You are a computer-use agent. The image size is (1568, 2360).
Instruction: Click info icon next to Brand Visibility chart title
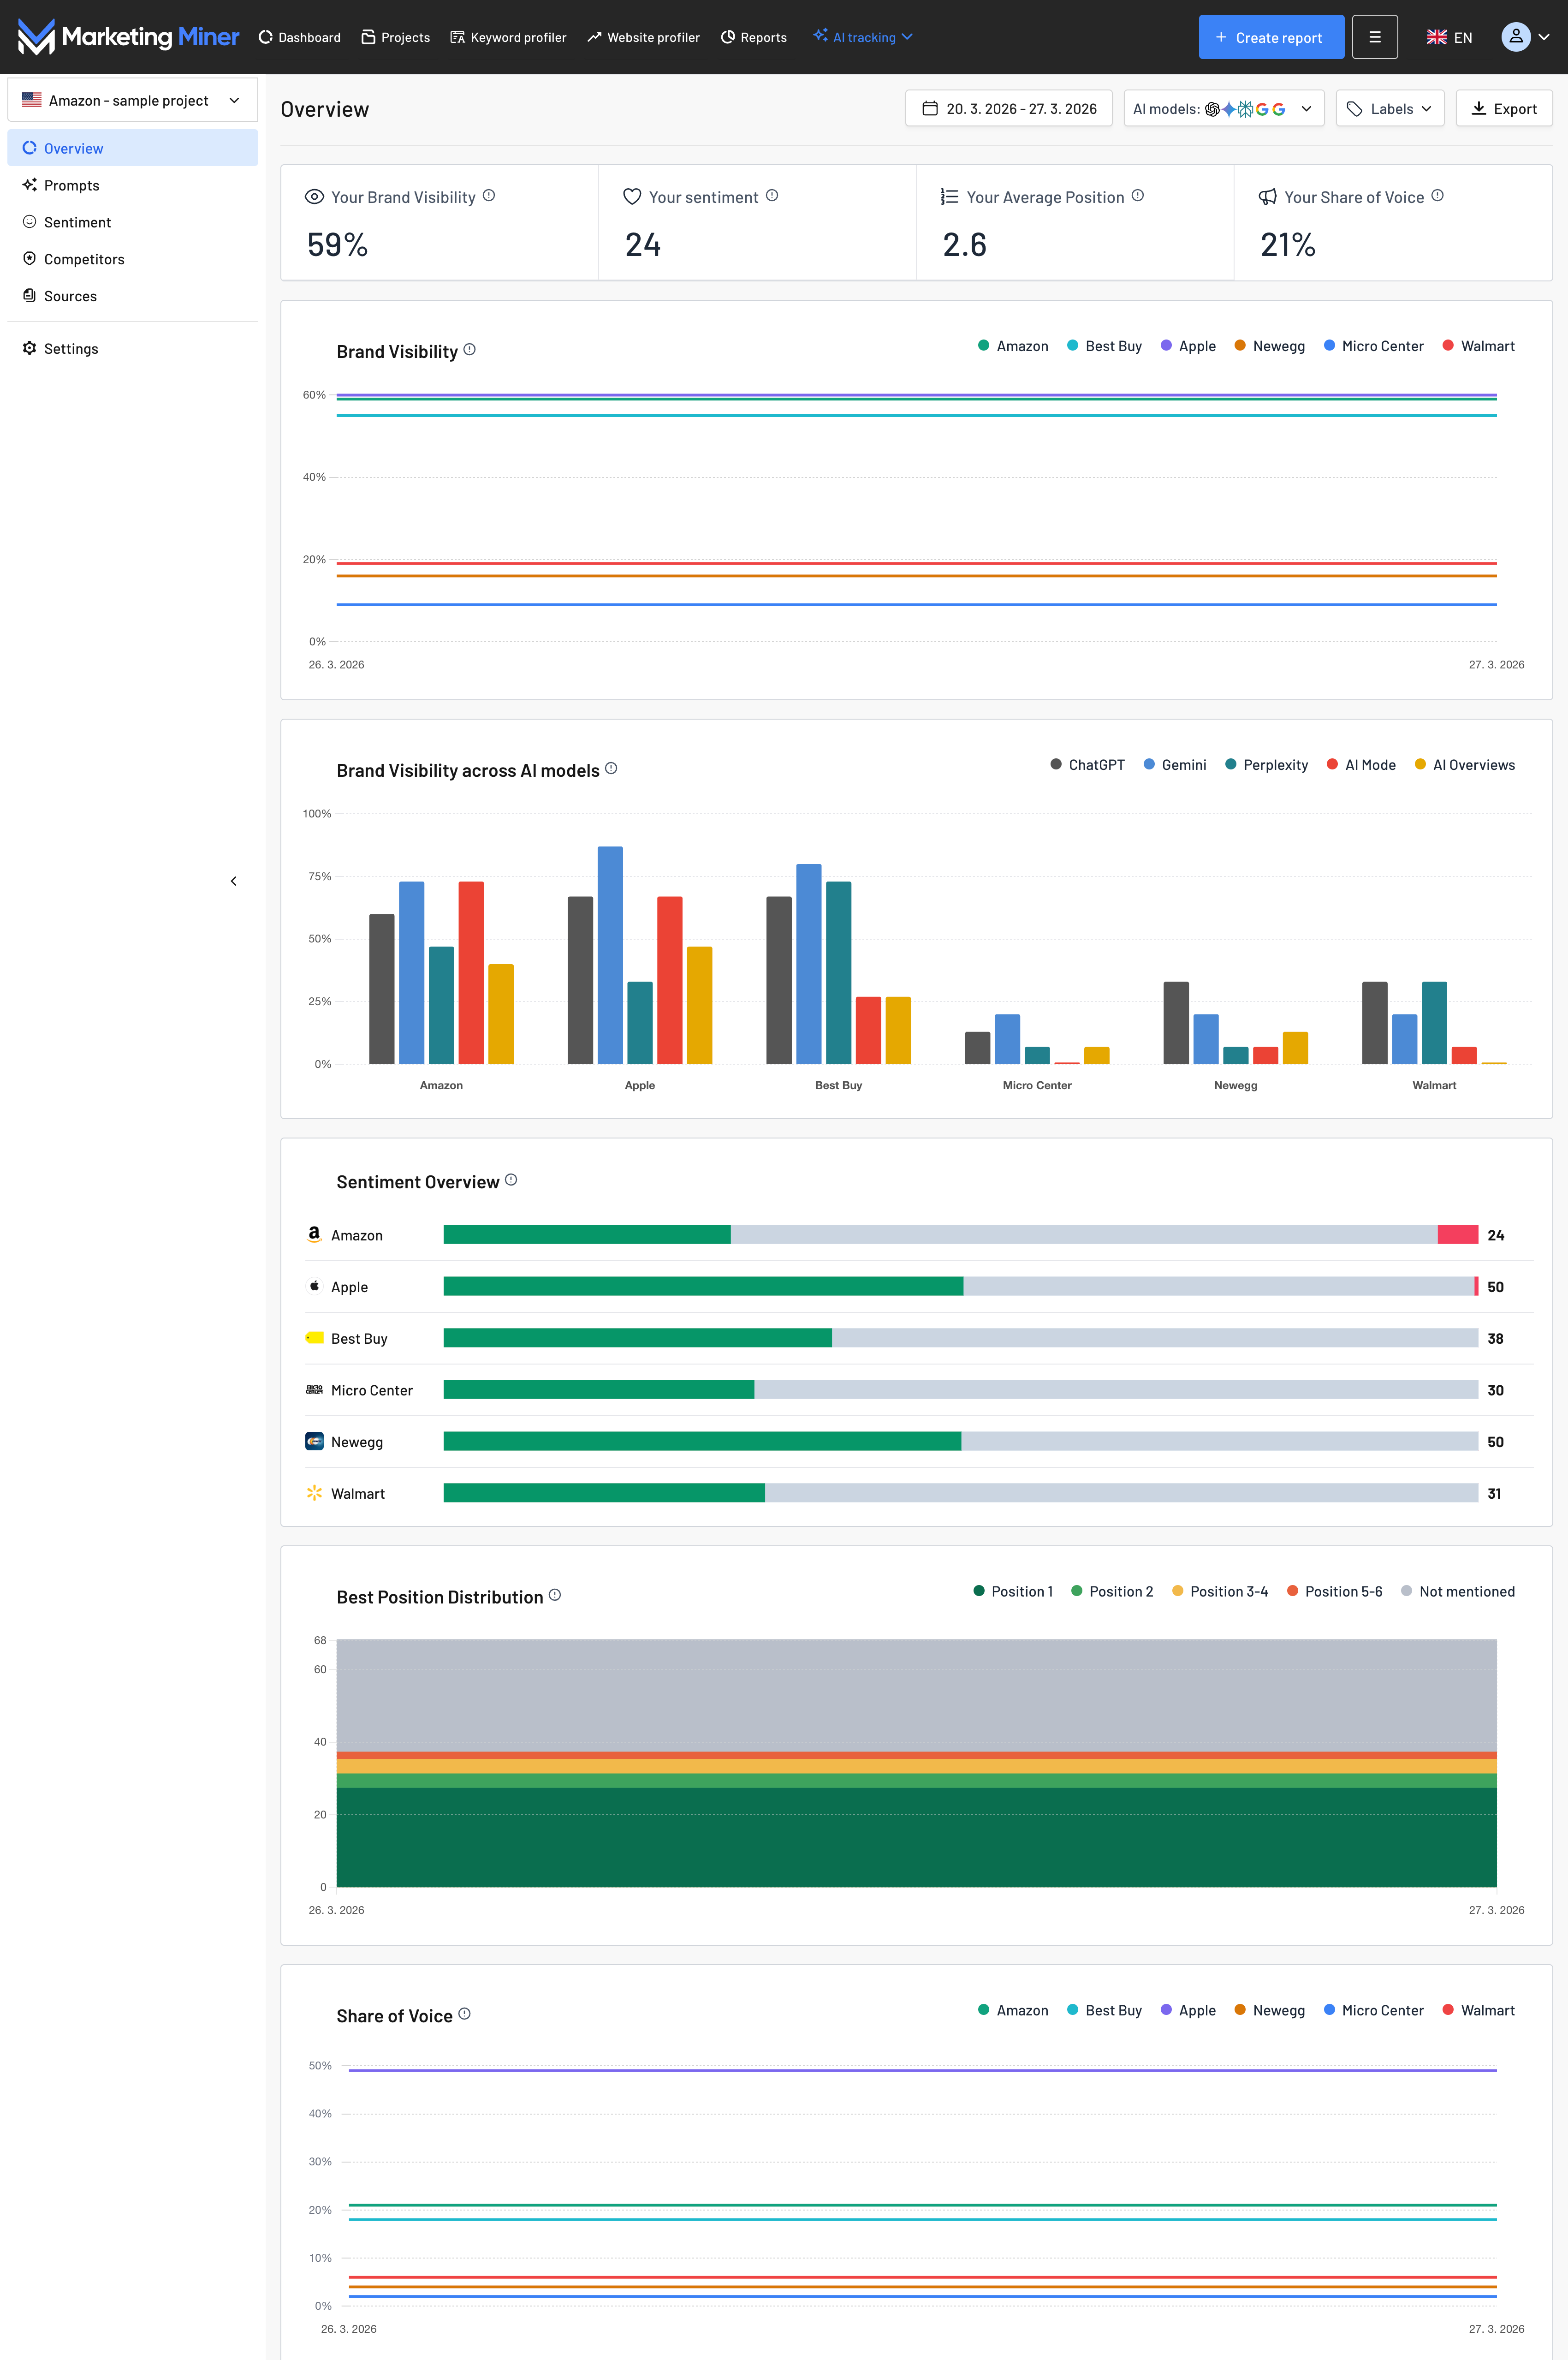pos(470,350)
